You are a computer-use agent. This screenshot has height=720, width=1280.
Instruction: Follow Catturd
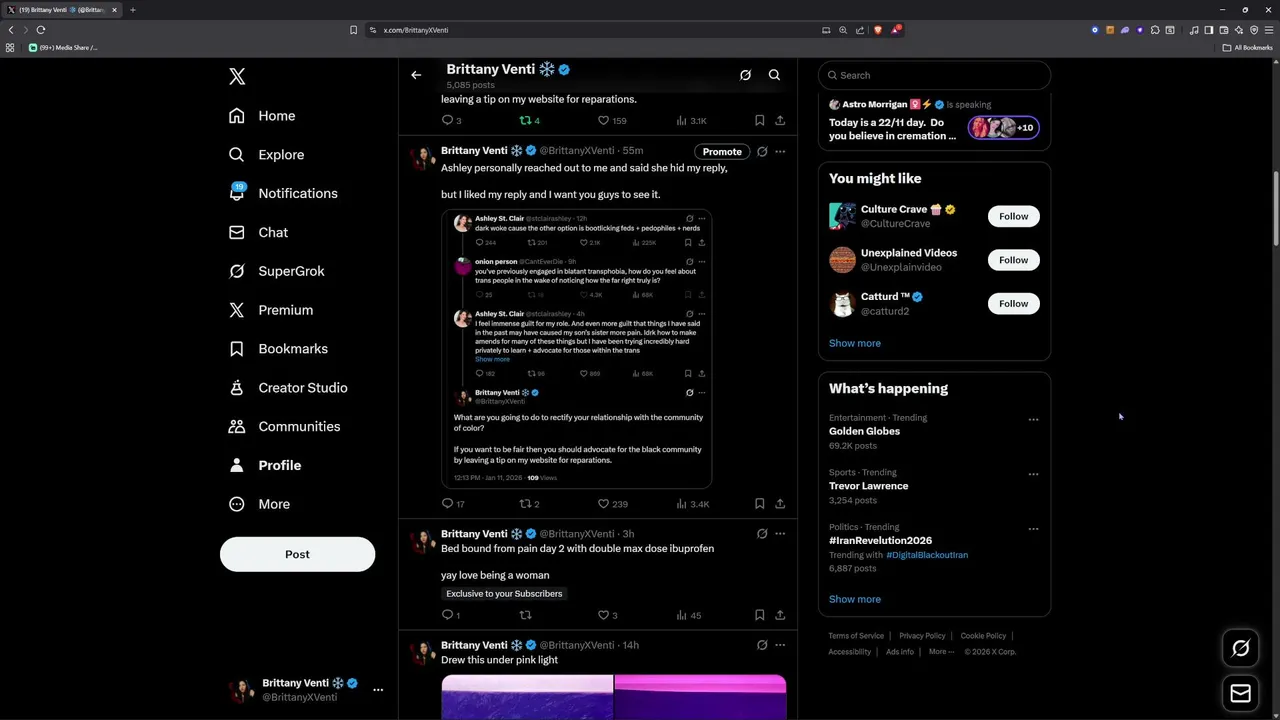[1013, 304]
